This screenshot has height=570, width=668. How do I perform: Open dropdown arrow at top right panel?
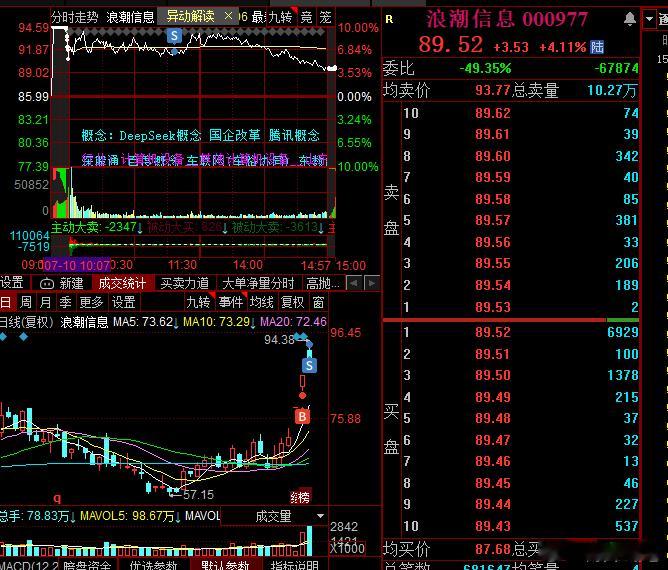[649, 19]
